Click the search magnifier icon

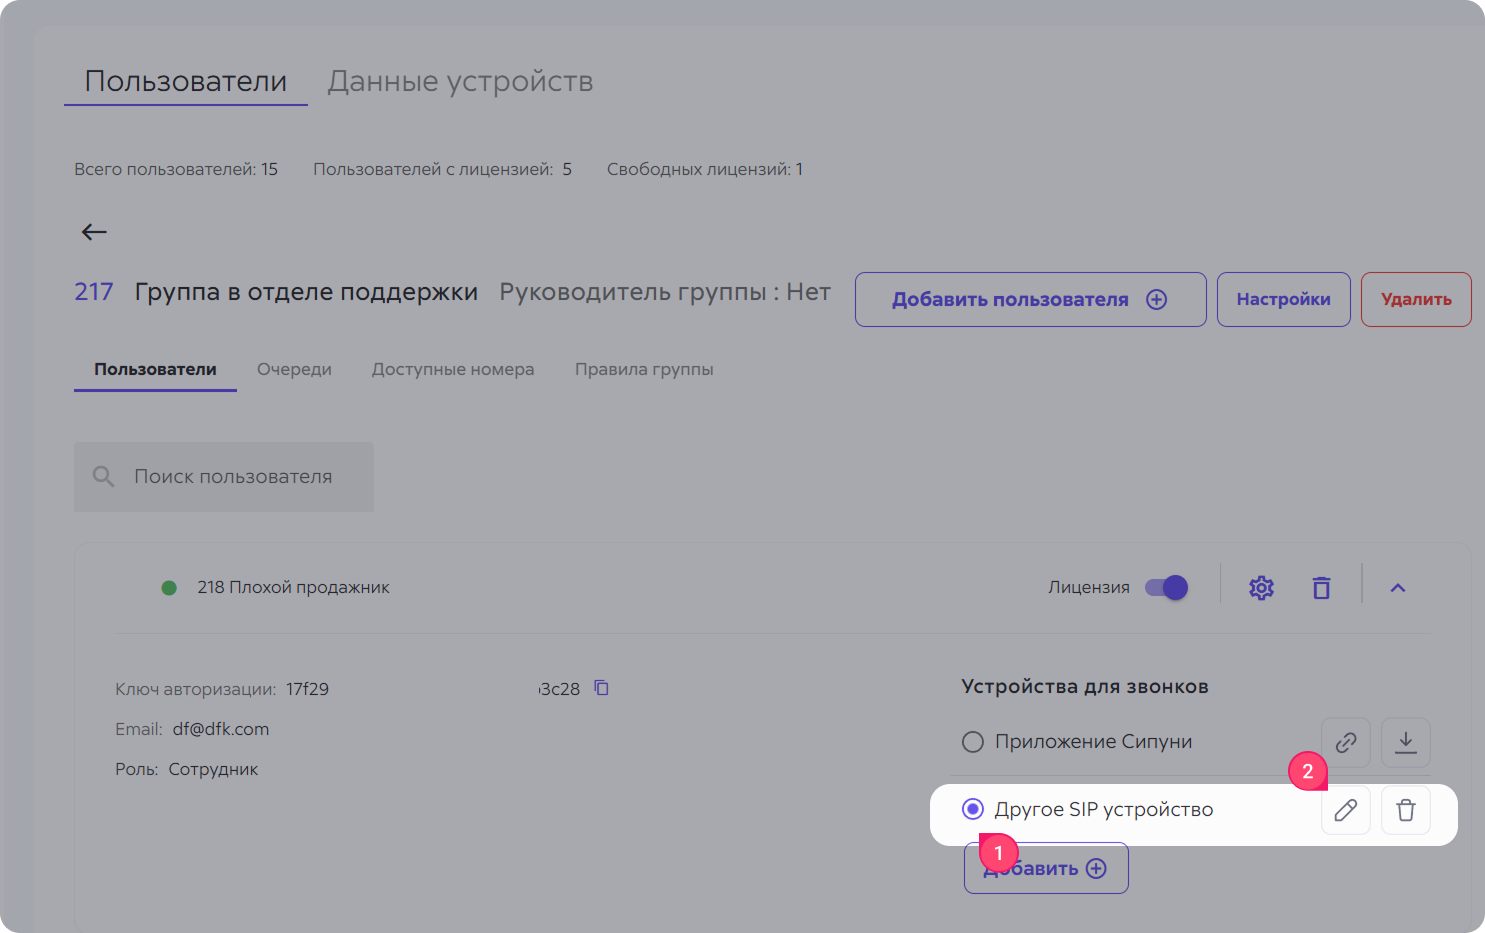(x=103, y=476)
